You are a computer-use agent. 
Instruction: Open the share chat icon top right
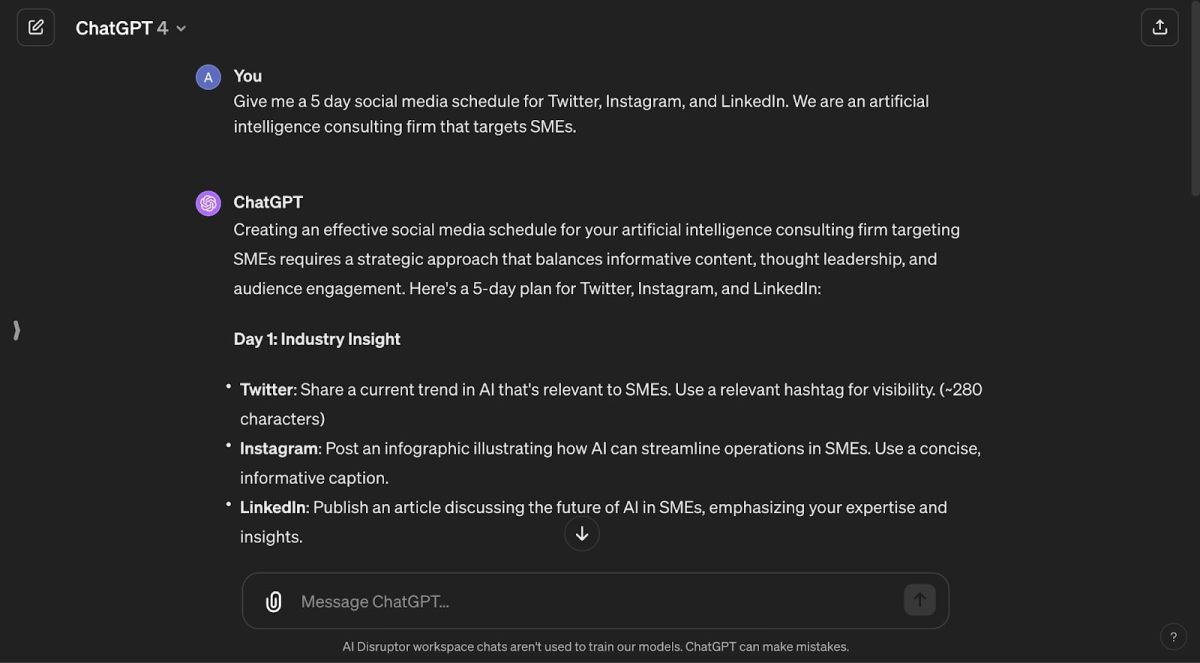(x=1159, y=27)
